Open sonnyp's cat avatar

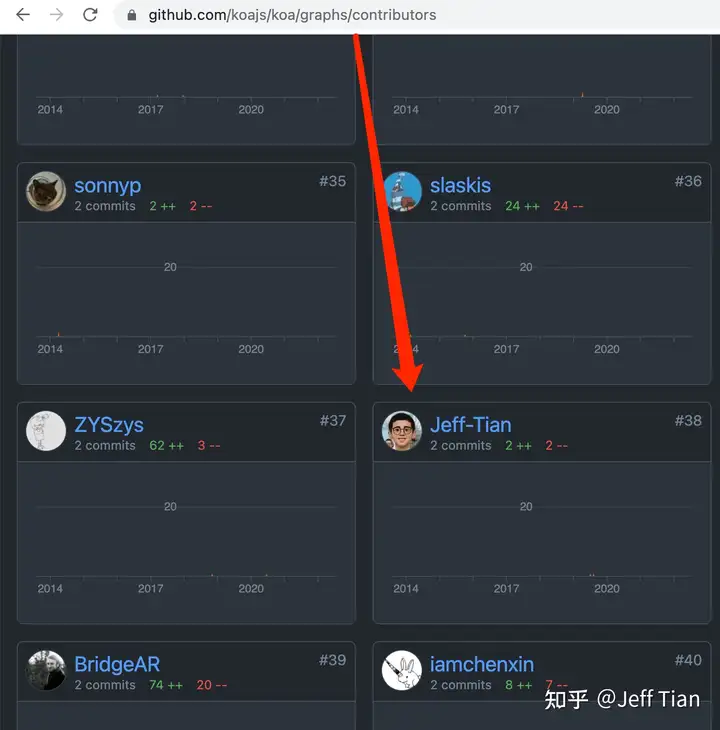click(46, 191)
